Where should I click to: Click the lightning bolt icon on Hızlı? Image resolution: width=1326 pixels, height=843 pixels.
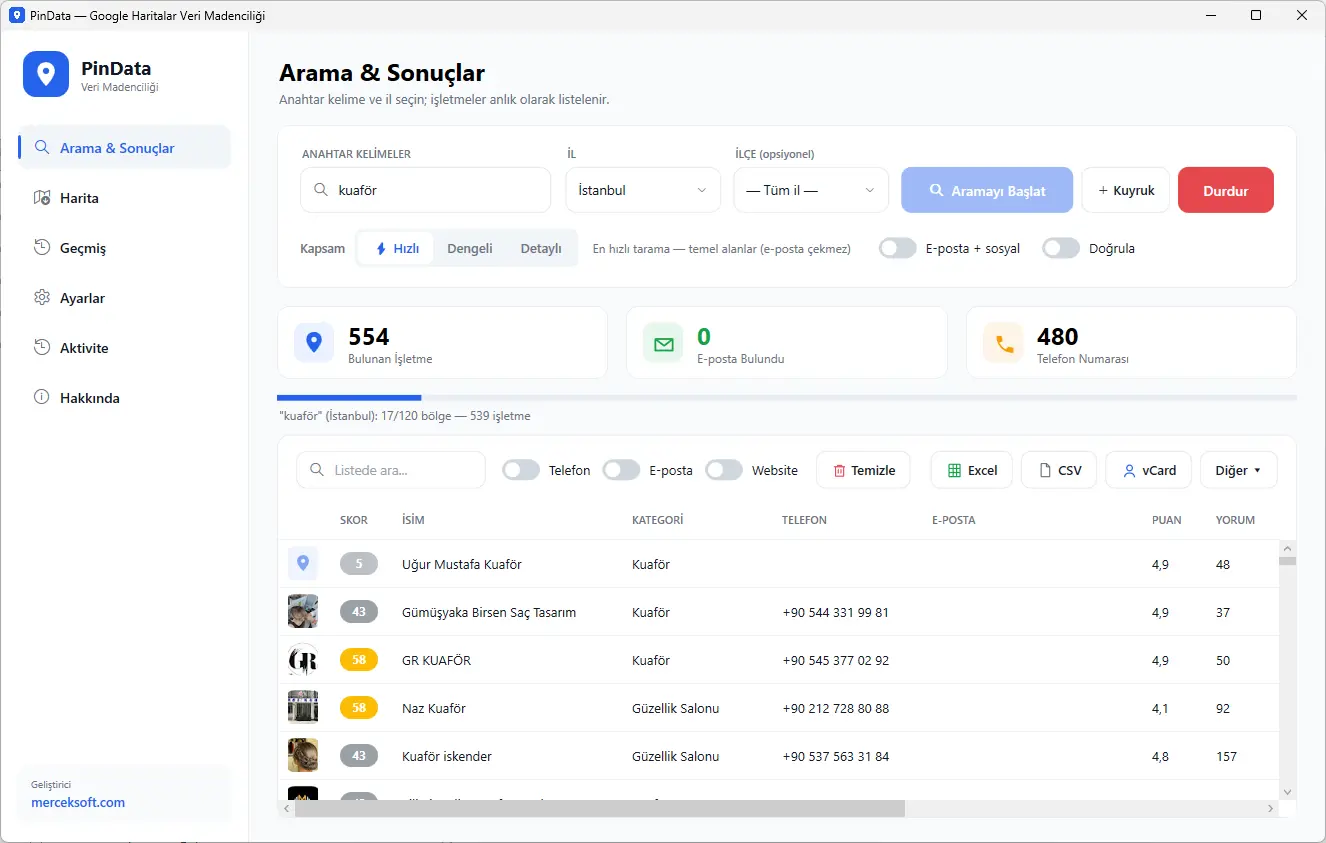pos(381,249)
